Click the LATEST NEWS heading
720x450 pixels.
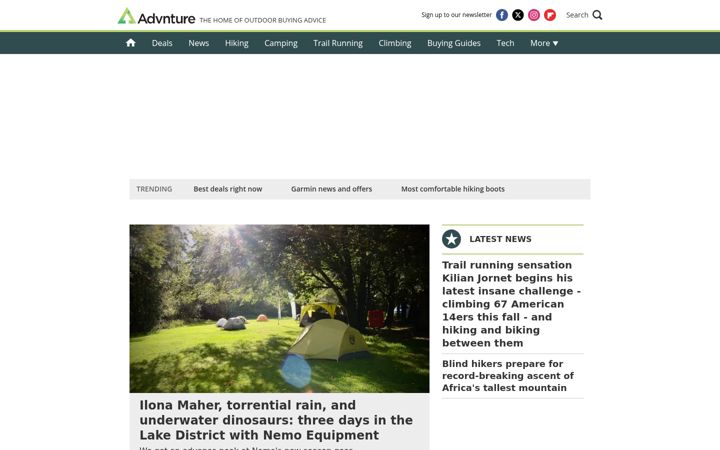click(x=500, y=239)
